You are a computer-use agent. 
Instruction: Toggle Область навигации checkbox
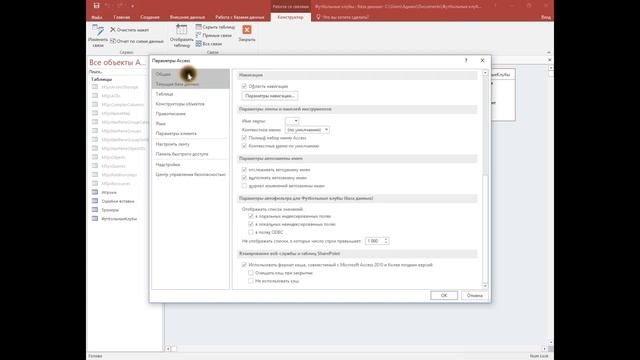244,86
